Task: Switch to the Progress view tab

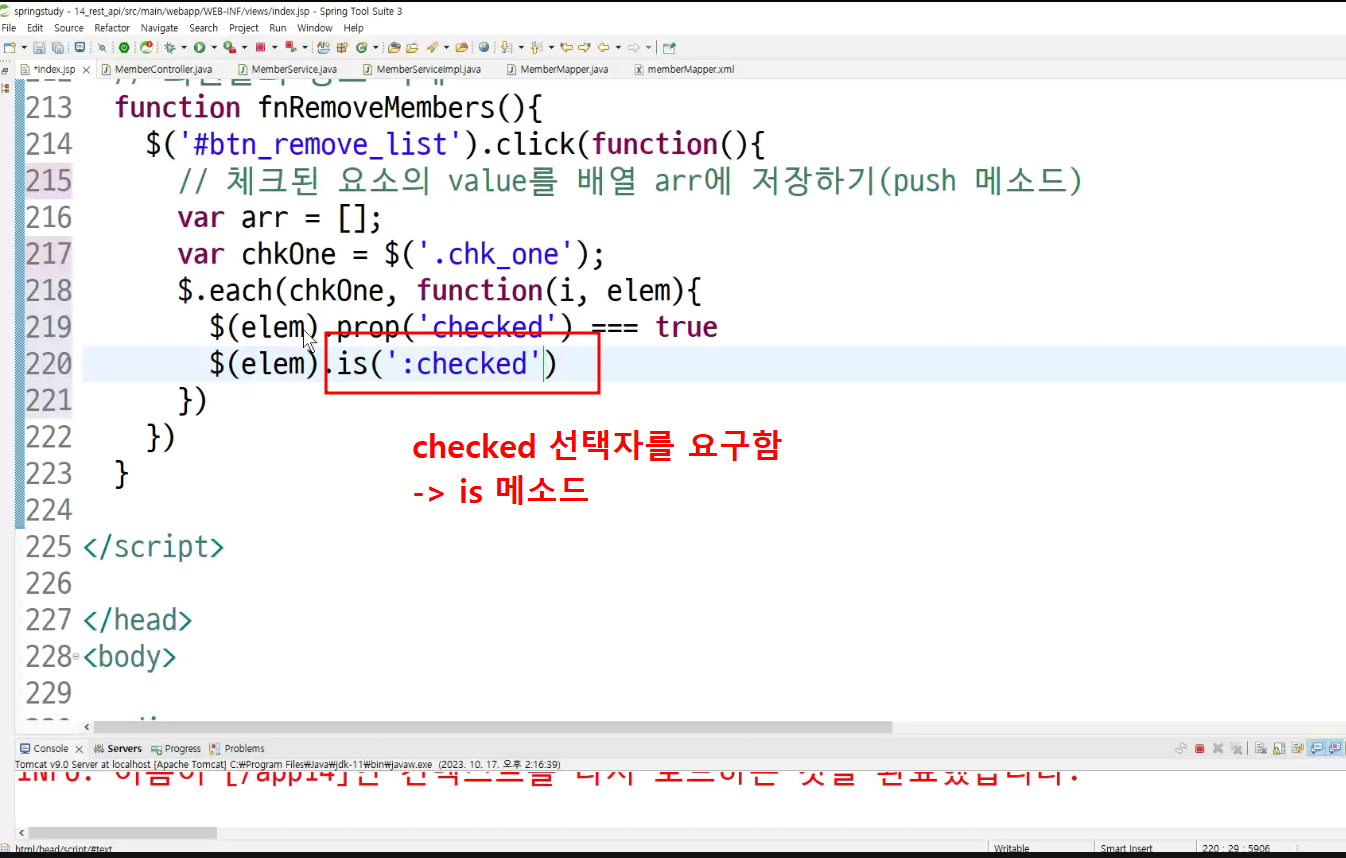Action: (x=176, y=748)
